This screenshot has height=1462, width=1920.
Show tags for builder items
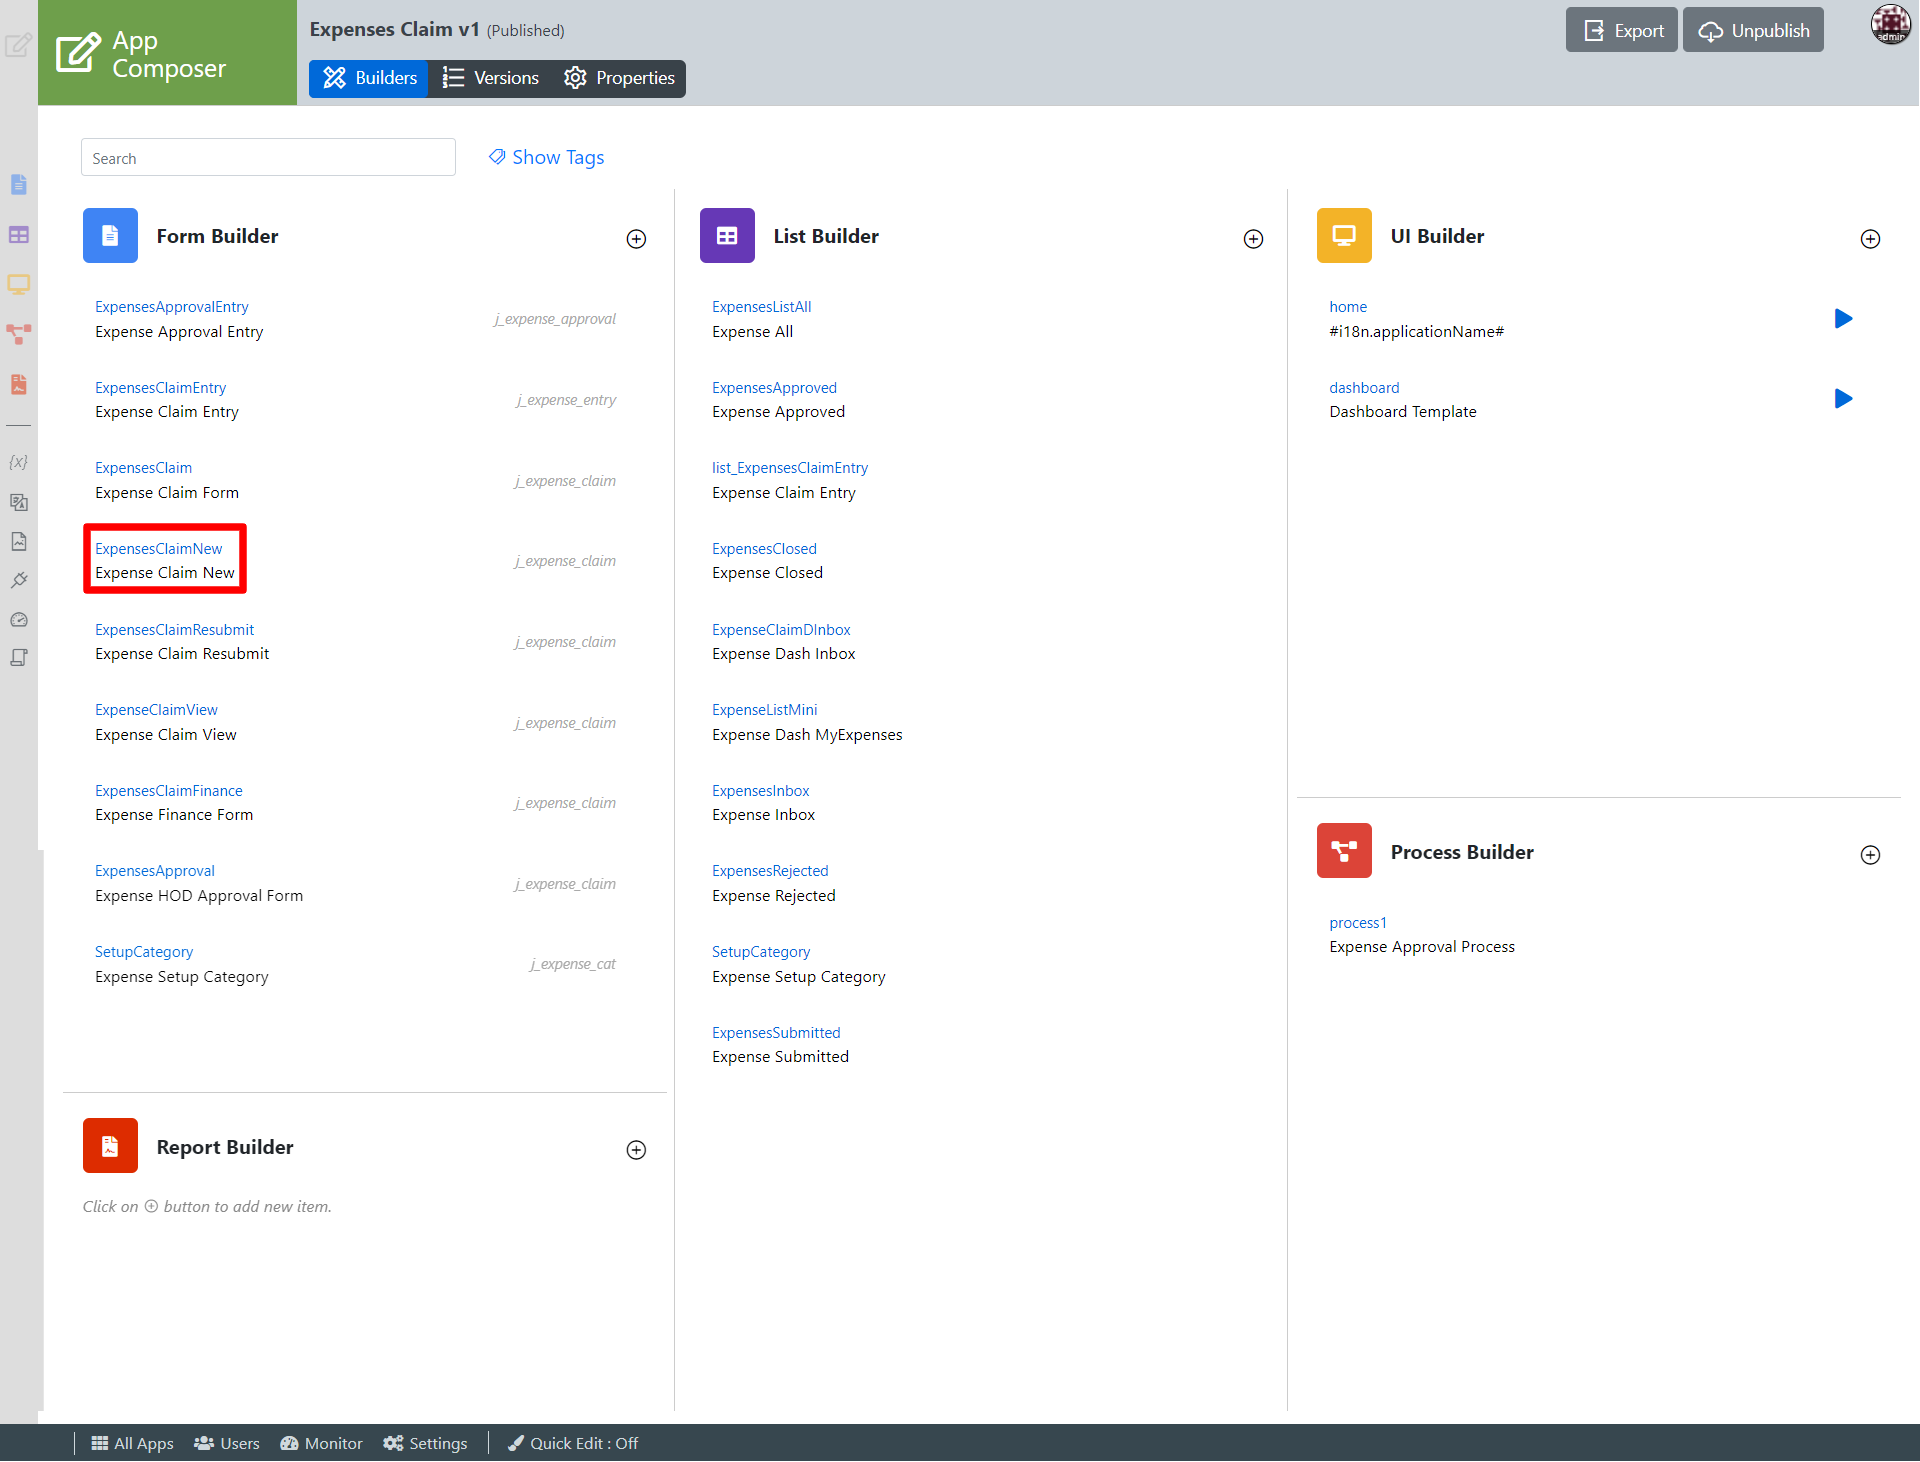(x=546, y=157)
